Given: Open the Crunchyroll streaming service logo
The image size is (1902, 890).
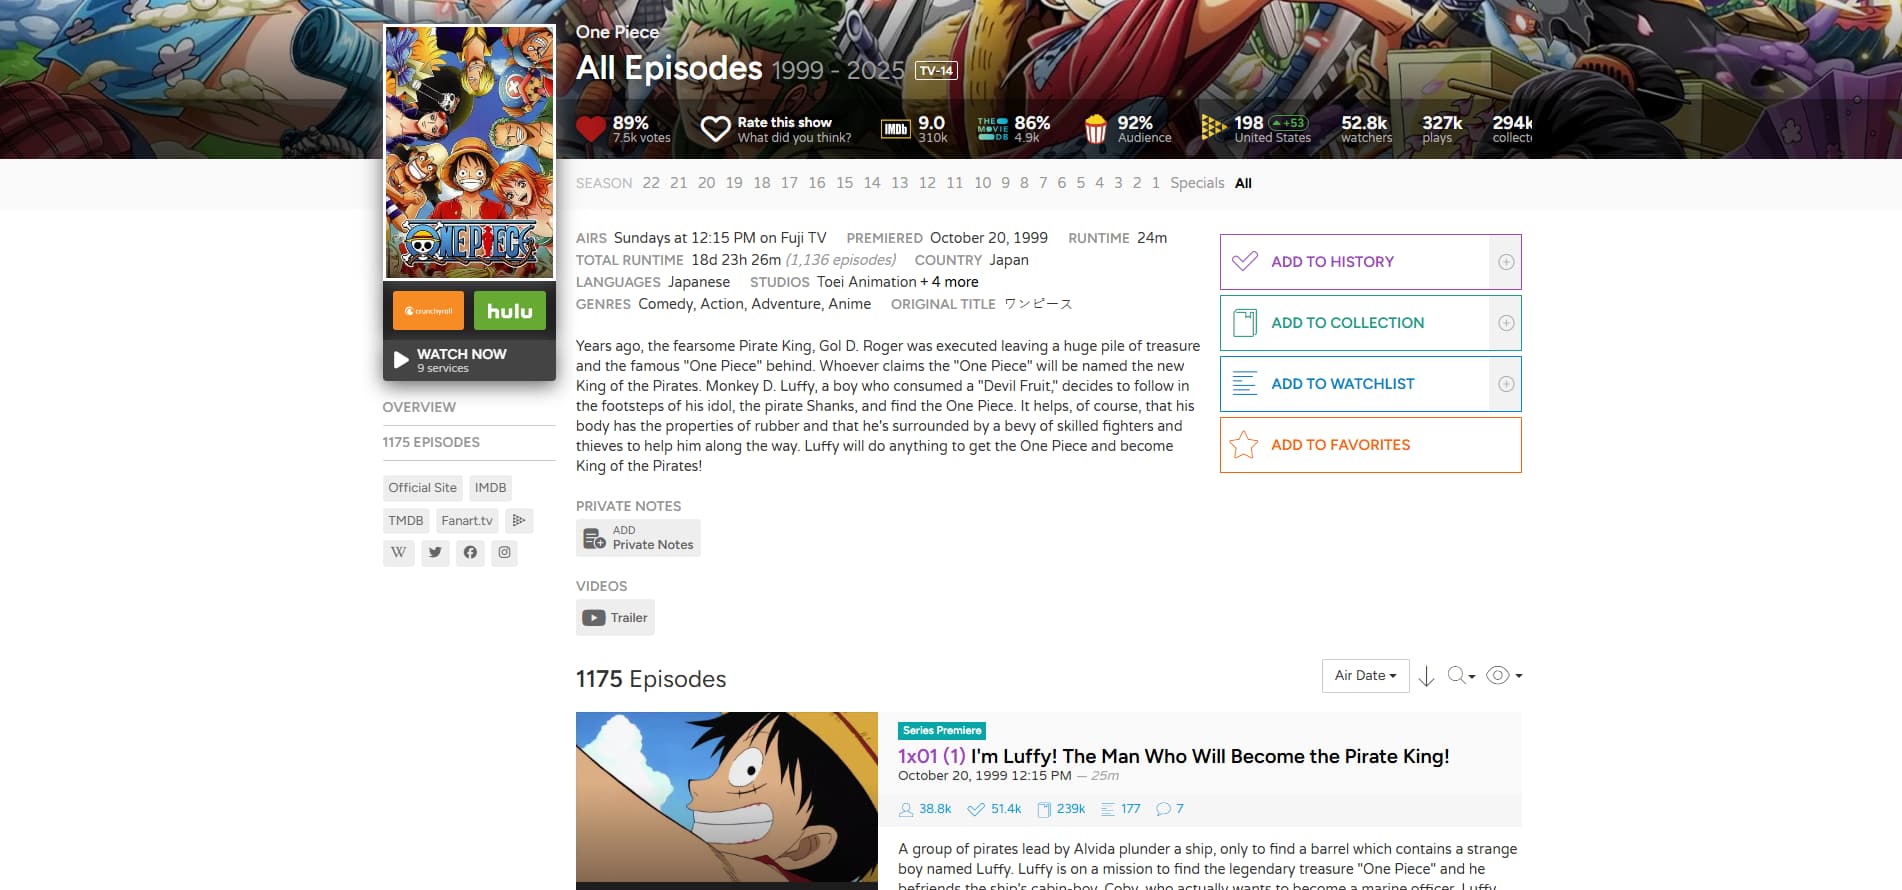Looking at the screenshot, I should pos(428,311).
